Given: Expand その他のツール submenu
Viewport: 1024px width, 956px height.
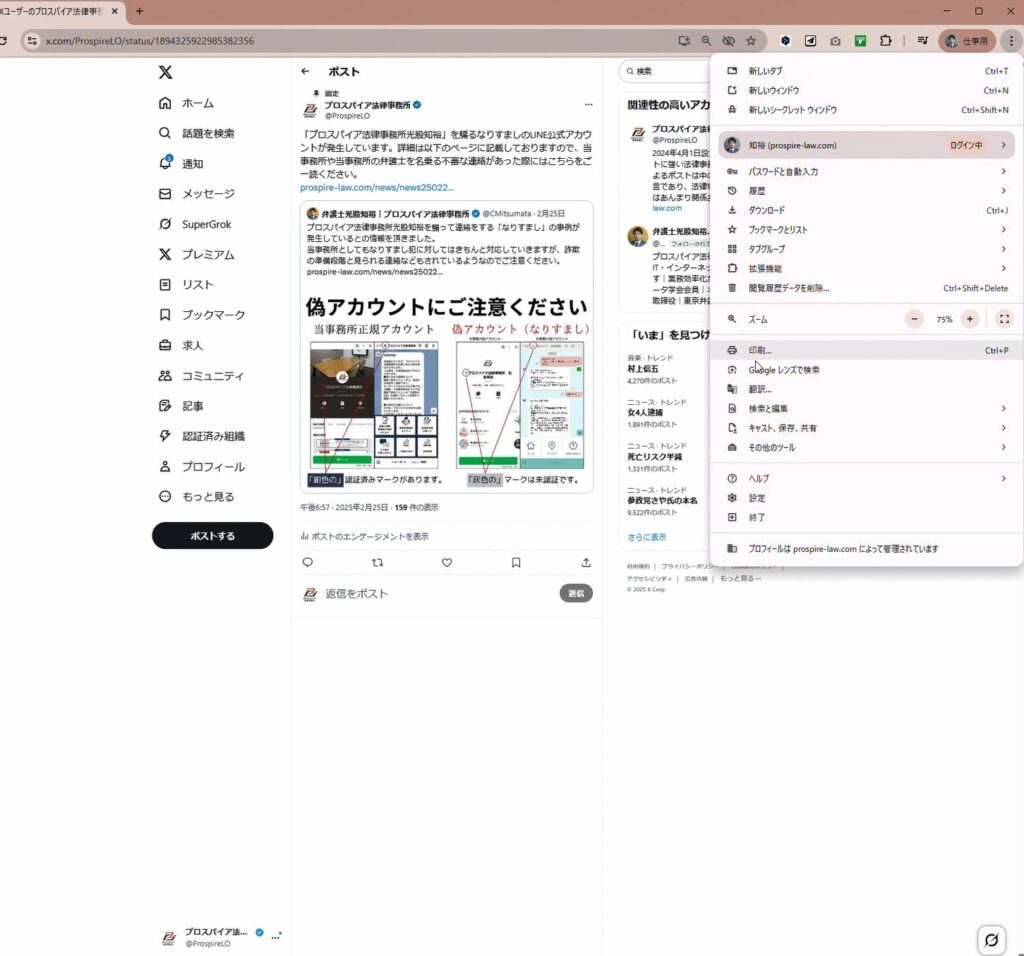Looking at the screenshot, I should tap(866, 447).
